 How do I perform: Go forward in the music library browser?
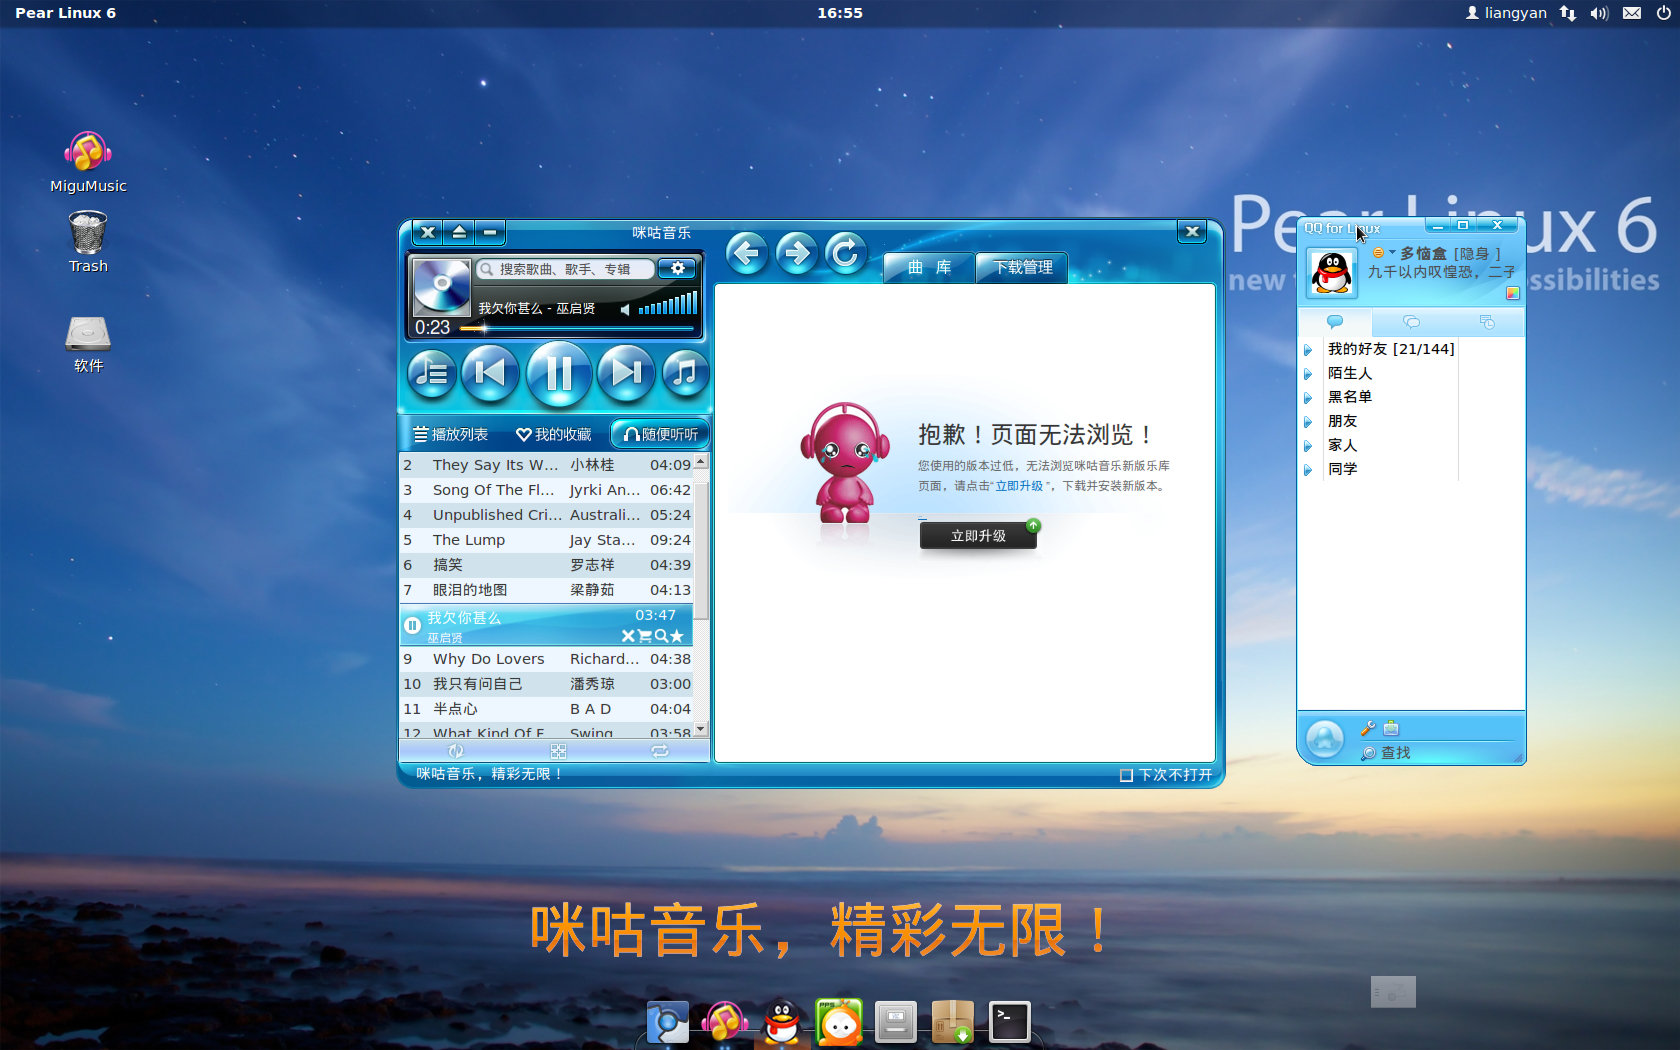pyautogui.click(x=797, y=253)
